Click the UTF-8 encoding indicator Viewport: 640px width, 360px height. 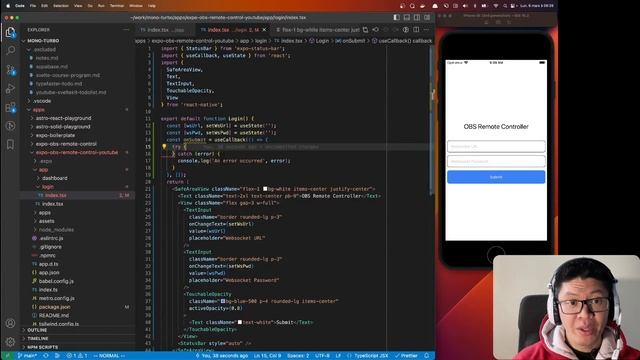(x=322, y=356)
